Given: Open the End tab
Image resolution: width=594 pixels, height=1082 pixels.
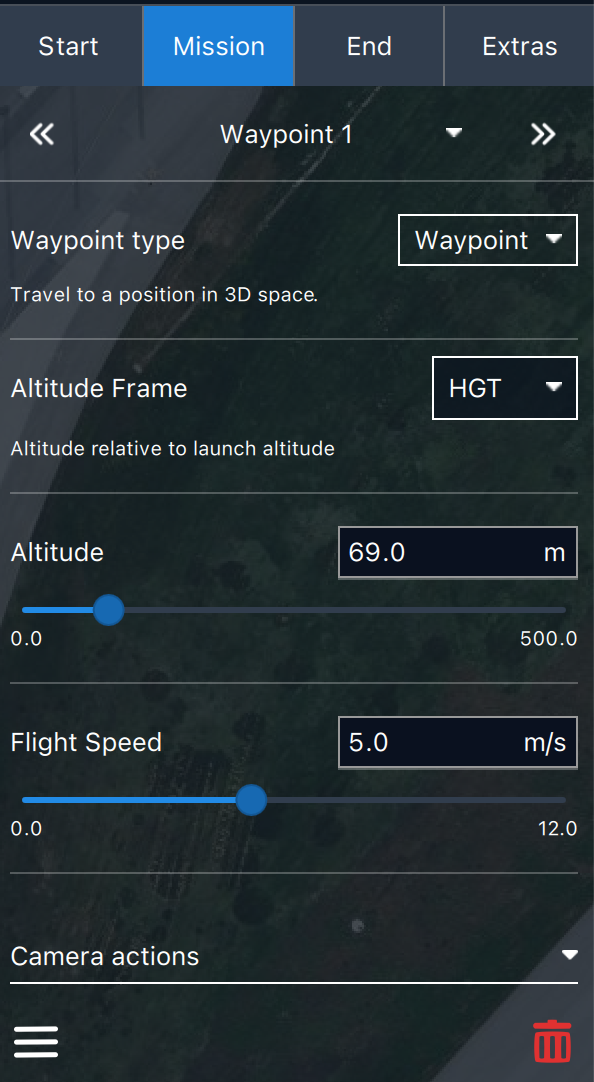Looking at the screenshot, I should tap(369, 46).
